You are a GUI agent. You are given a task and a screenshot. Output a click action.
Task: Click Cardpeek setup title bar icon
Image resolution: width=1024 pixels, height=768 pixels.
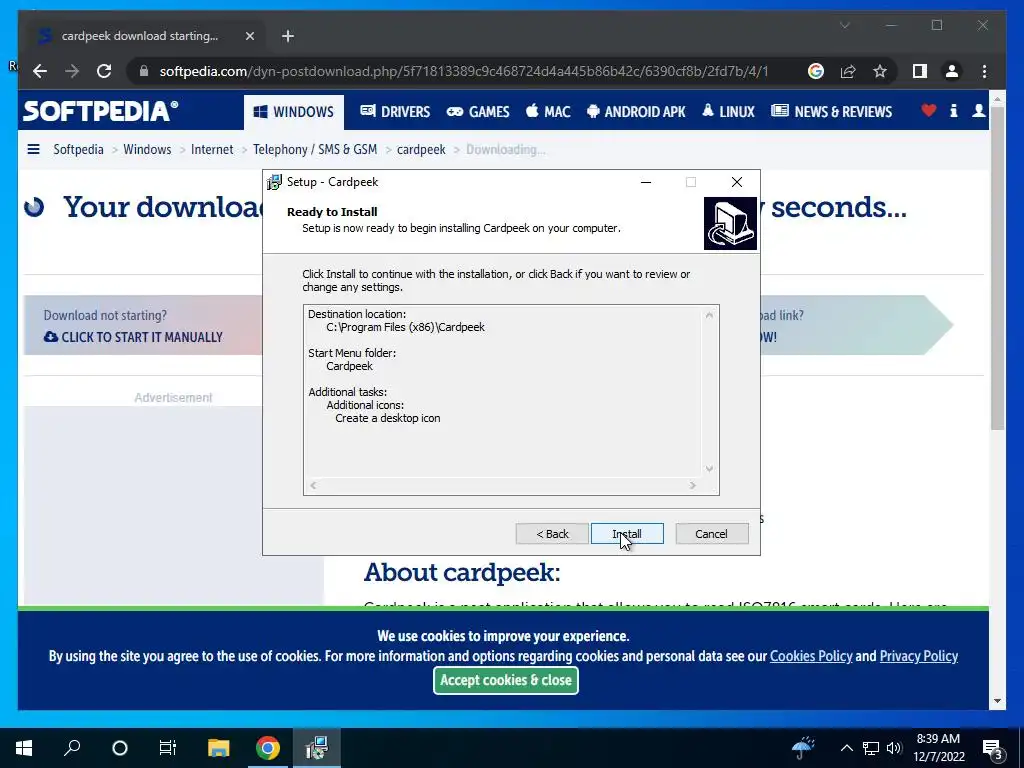pos(274,182)
